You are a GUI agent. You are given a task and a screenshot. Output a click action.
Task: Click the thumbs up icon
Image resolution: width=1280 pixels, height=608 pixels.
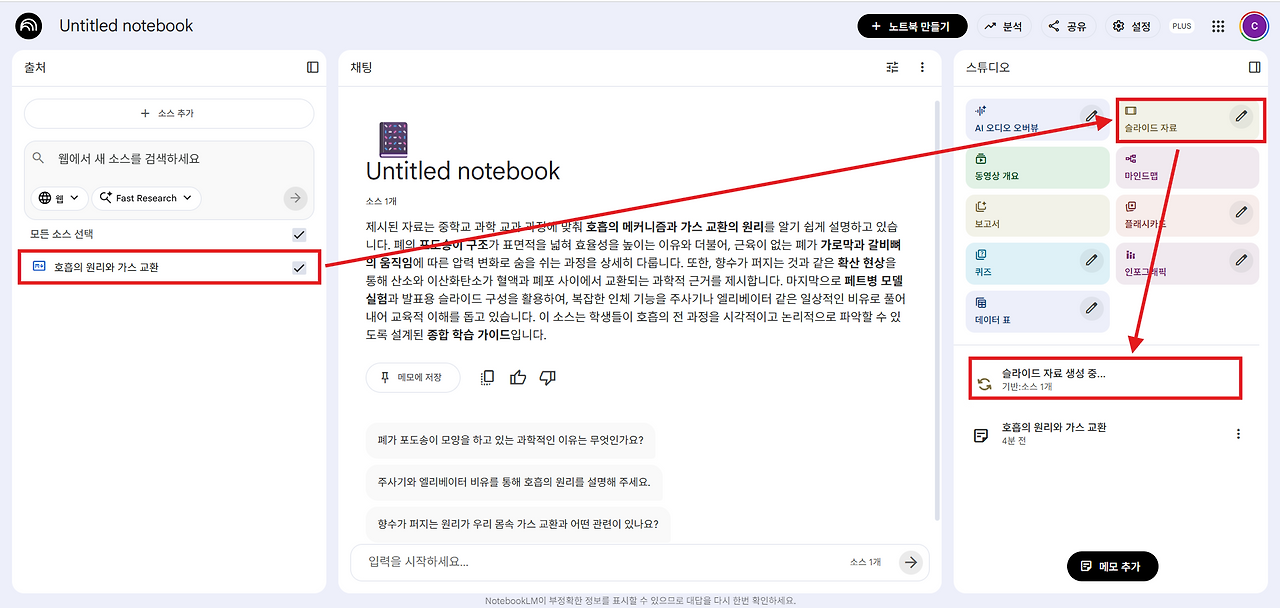518,377
